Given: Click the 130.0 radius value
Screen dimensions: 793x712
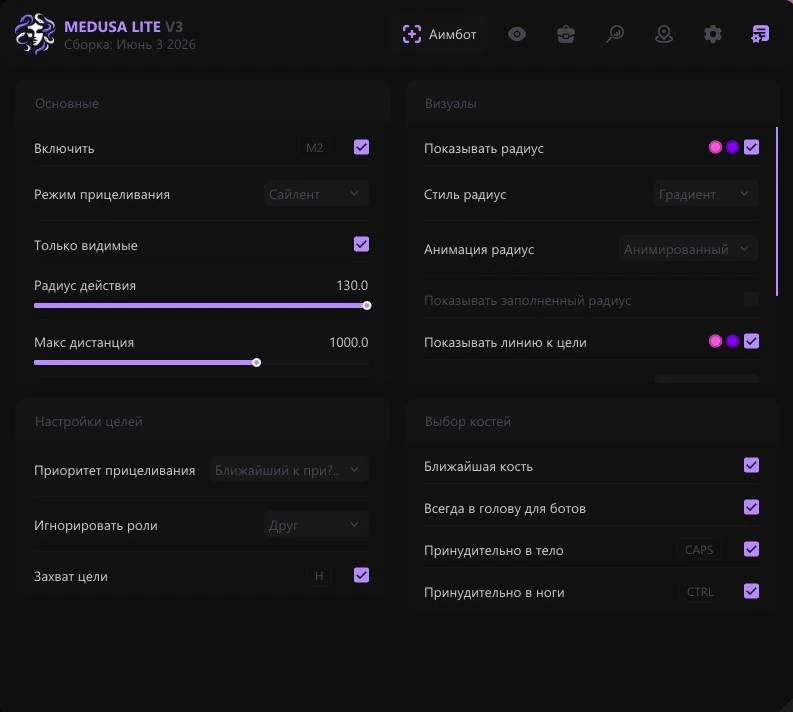Looking at the screenshot, I should coord(352,285).
